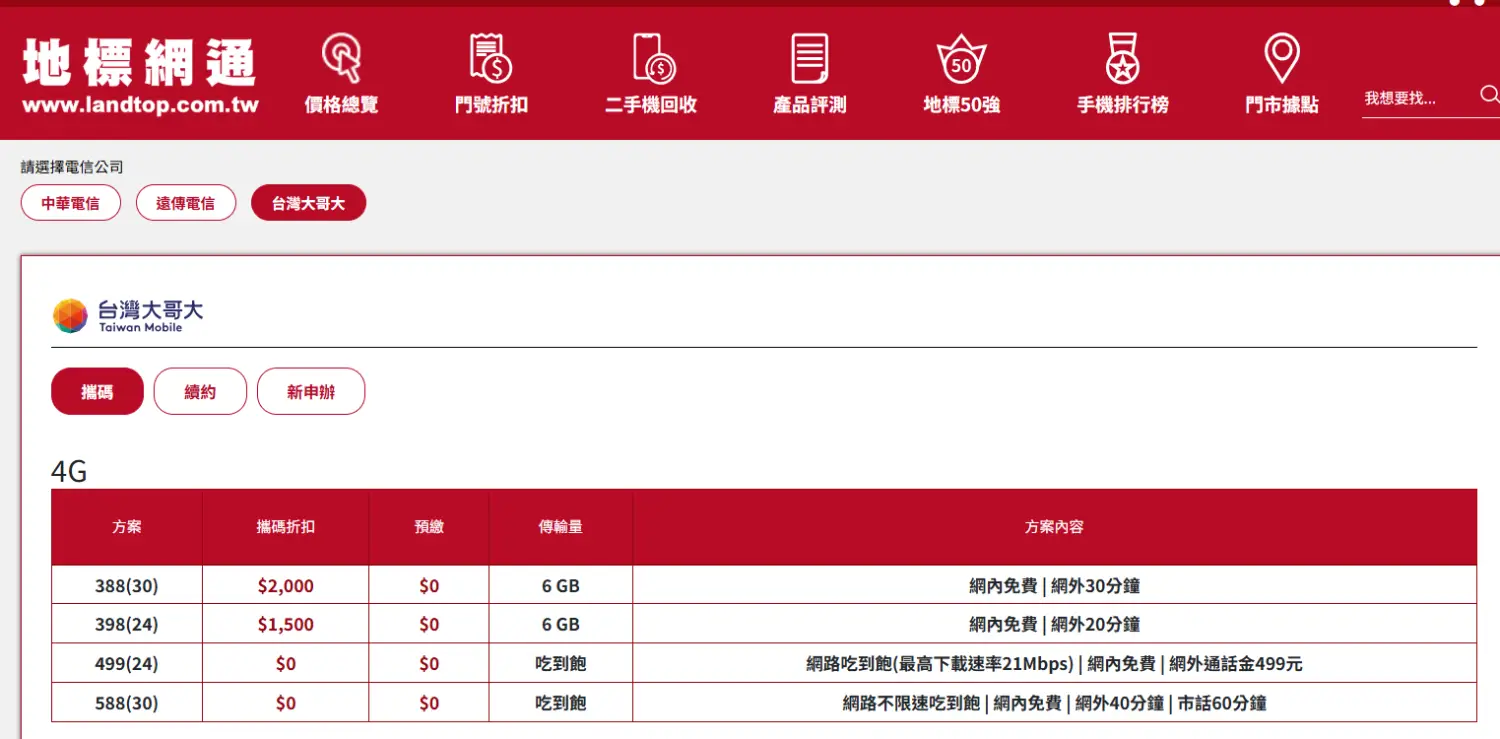Switch to the 攜碼 tab

pyautogui.click(x=97, y=392)
